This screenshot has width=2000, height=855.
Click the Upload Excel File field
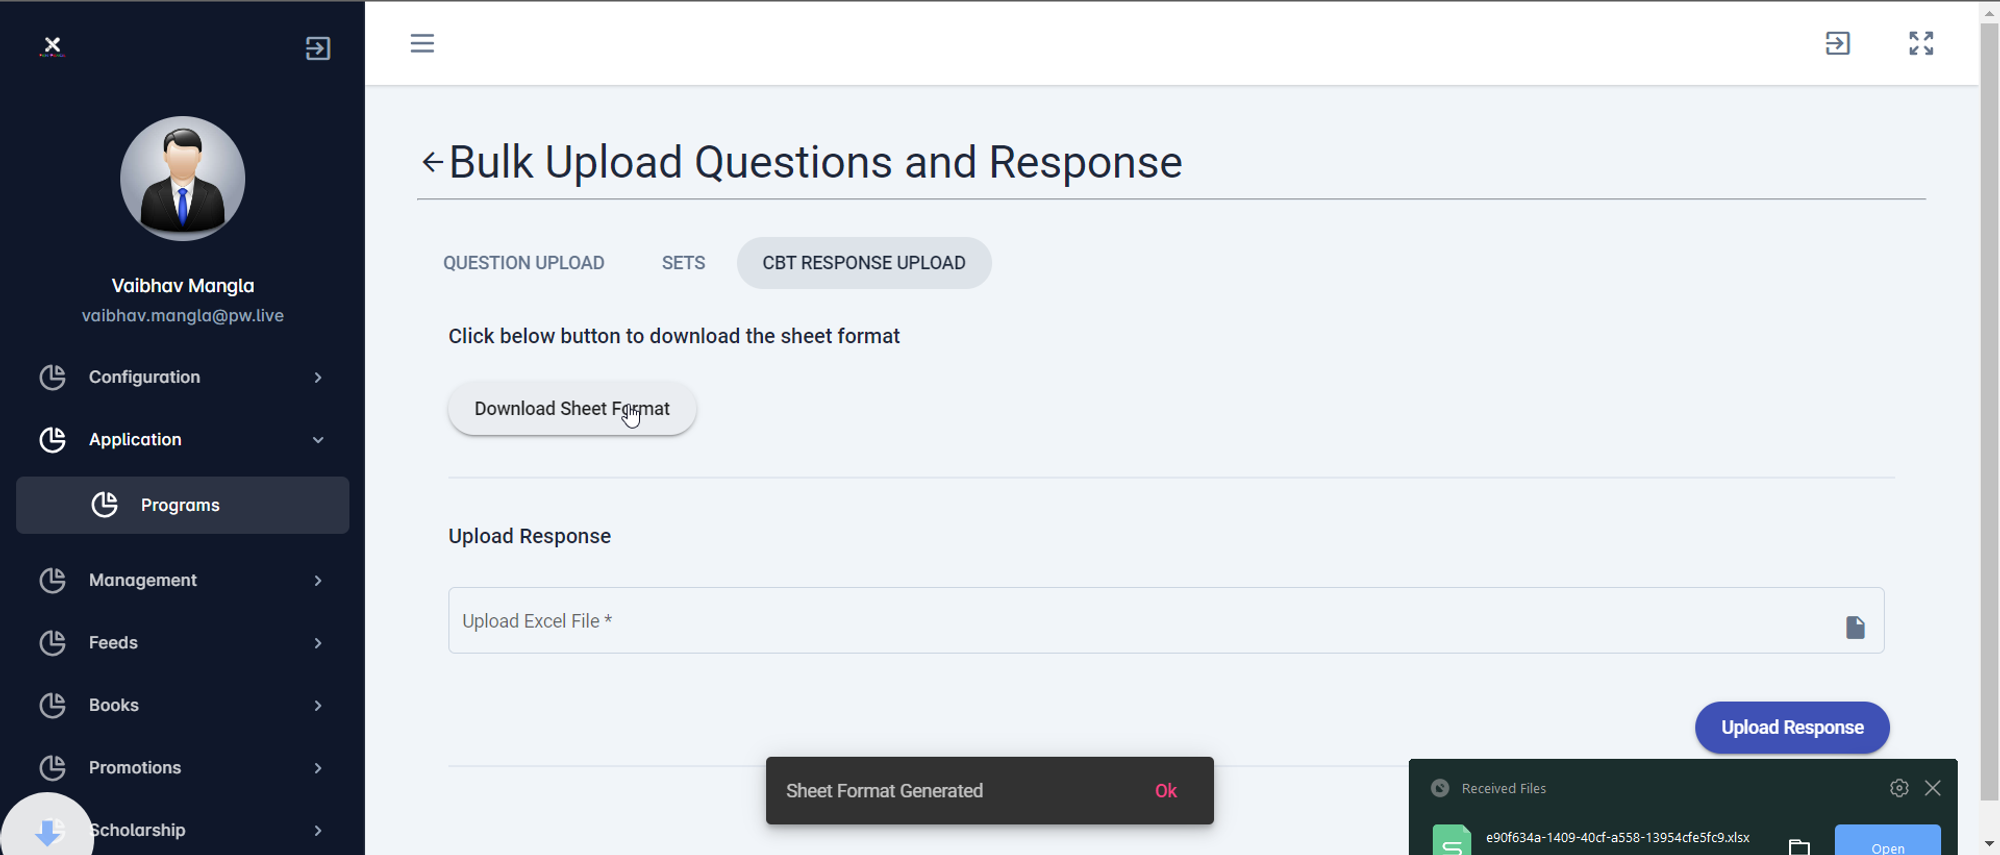coord(1140,621)
